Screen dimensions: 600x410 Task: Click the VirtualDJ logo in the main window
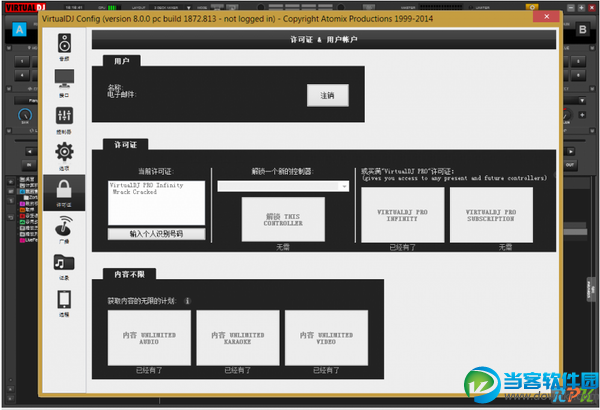[25, 7]
